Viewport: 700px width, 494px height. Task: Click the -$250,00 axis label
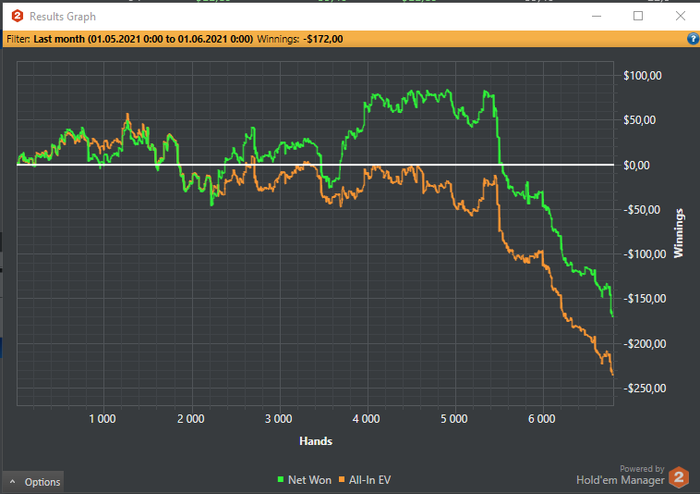[644, 388]
